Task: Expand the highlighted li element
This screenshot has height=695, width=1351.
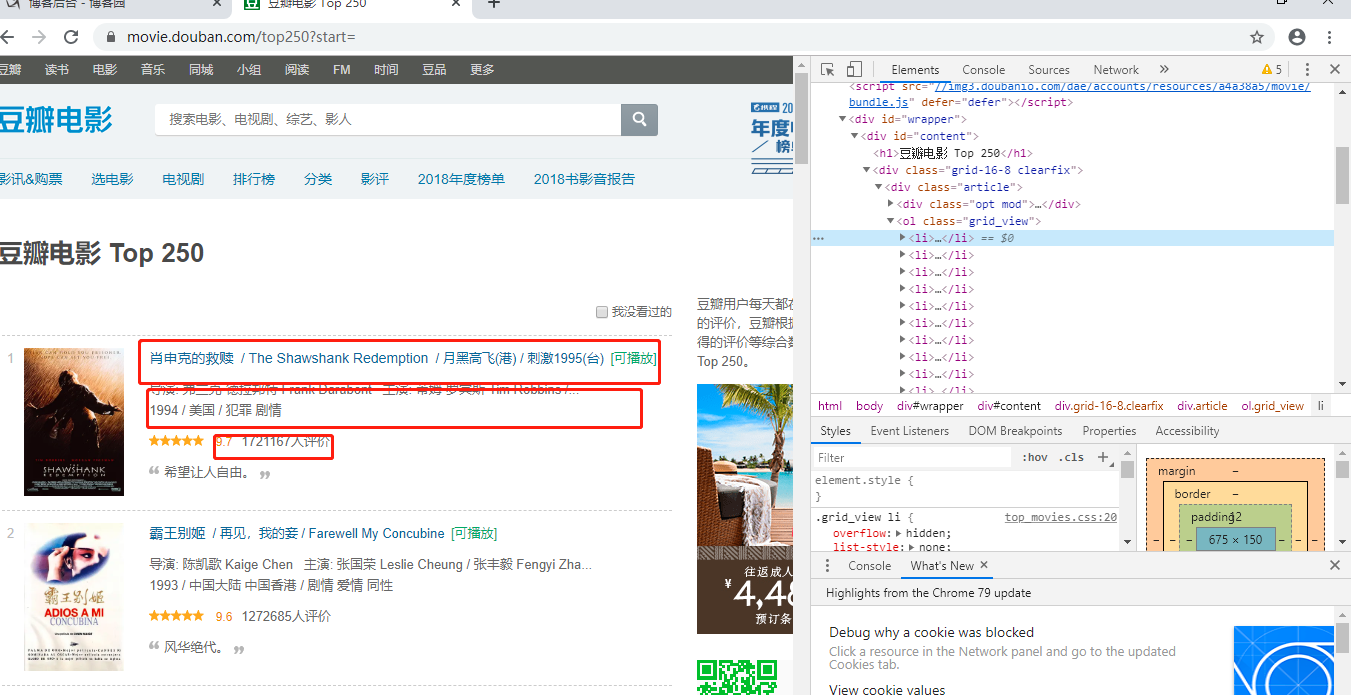Action: coord(902,238)
